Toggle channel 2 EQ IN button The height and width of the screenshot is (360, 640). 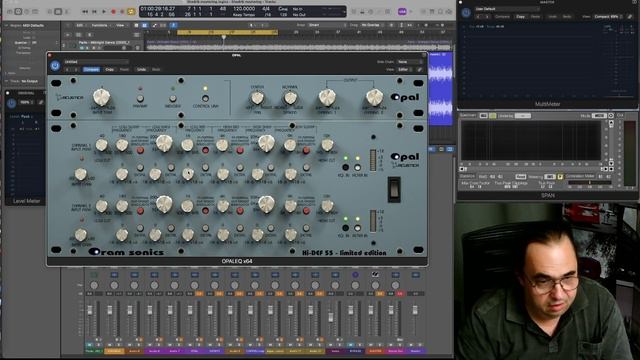(x=345, y=228)
